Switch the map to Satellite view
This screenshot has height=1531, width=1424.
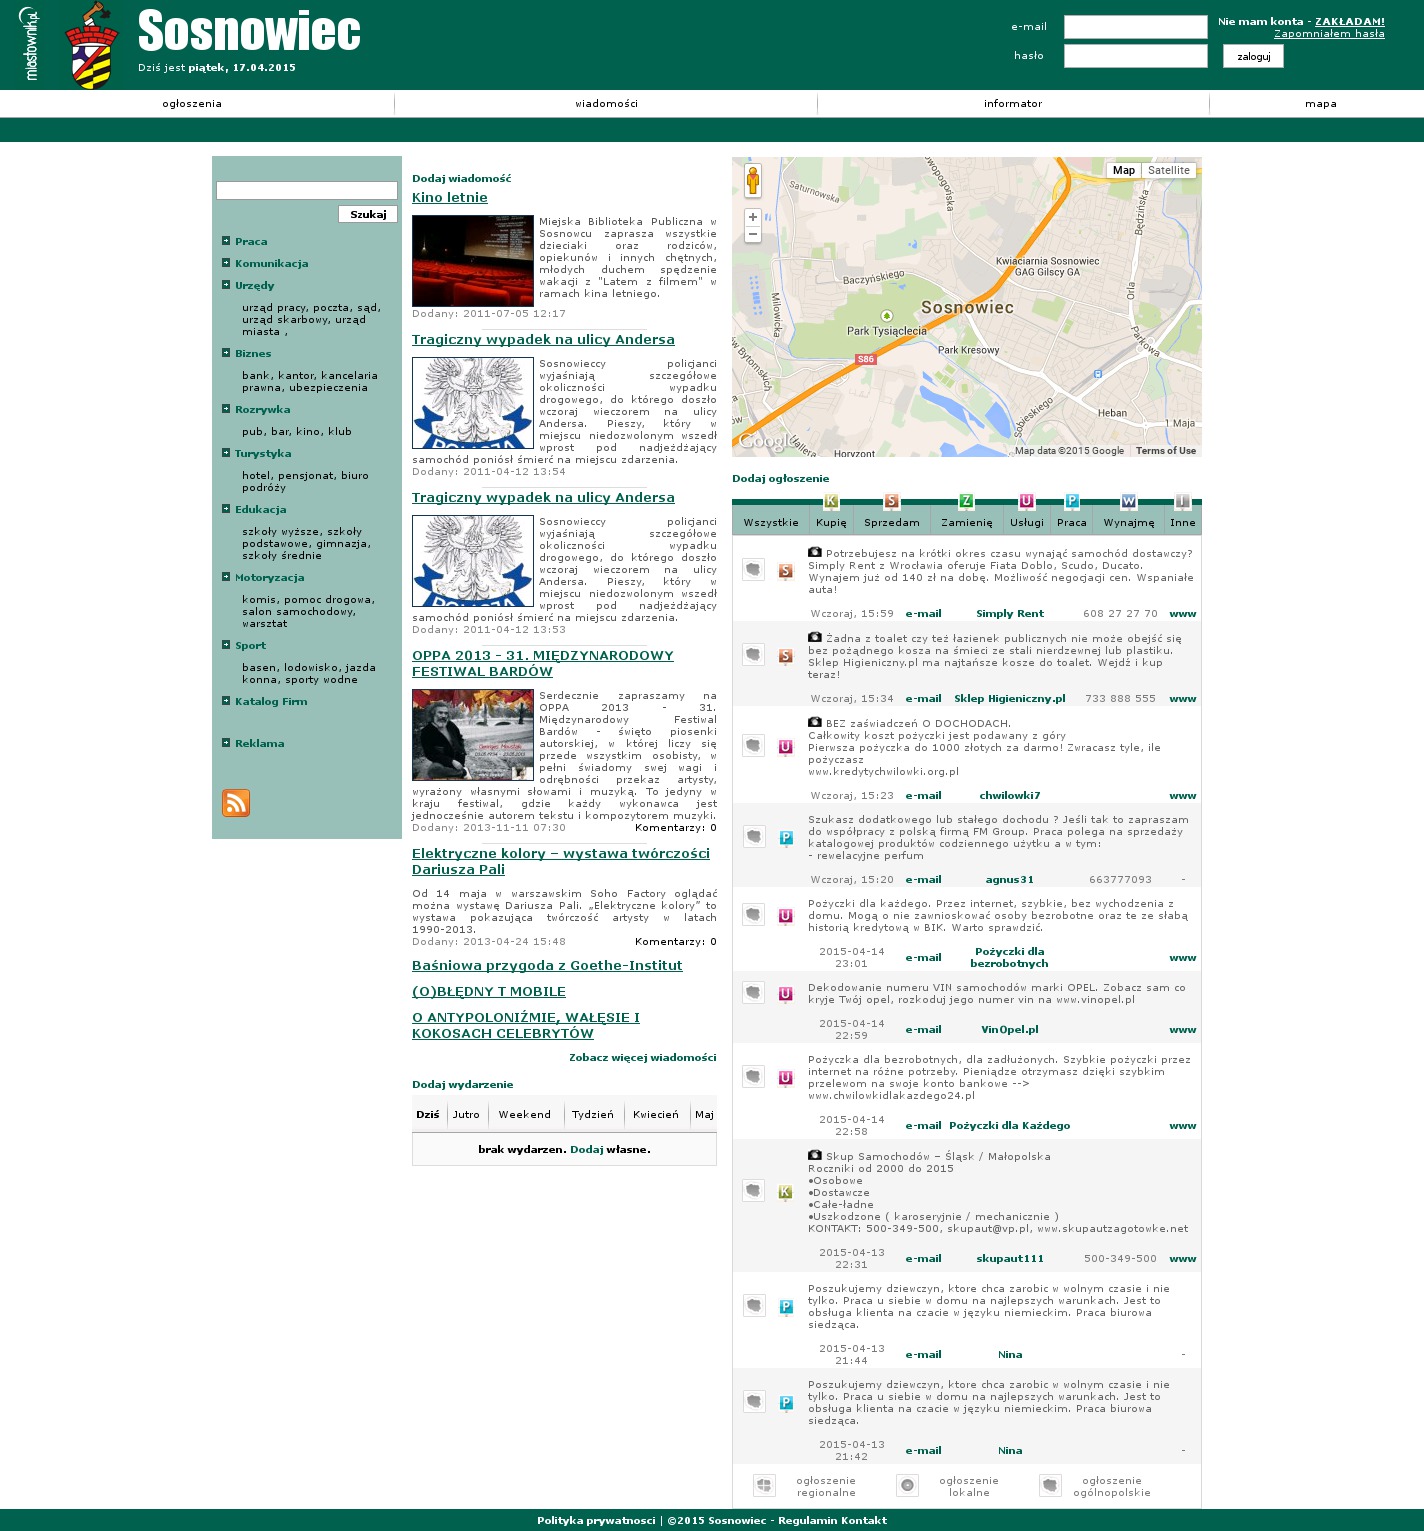[1168, 170]
